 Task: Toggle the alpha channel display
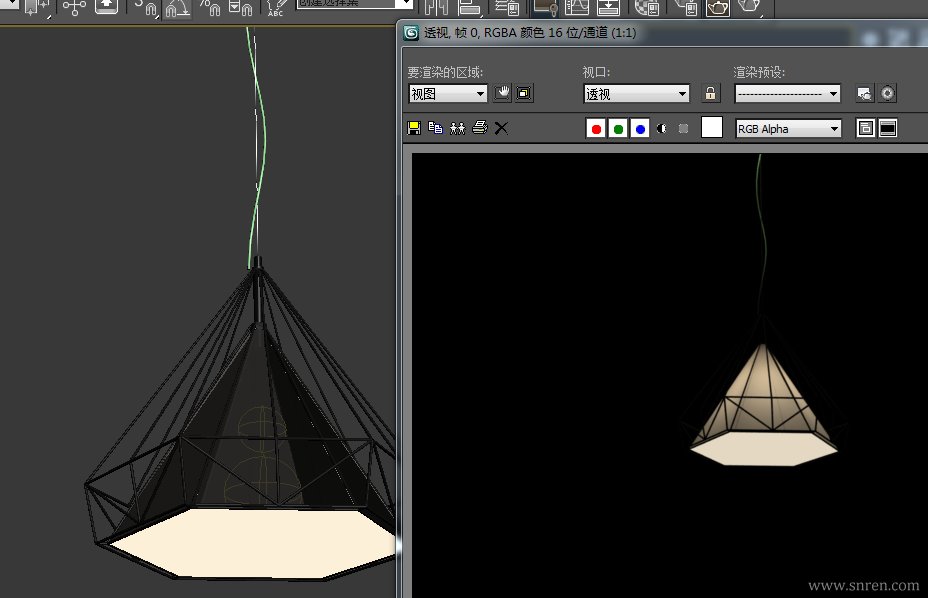[x=661, y=128]
